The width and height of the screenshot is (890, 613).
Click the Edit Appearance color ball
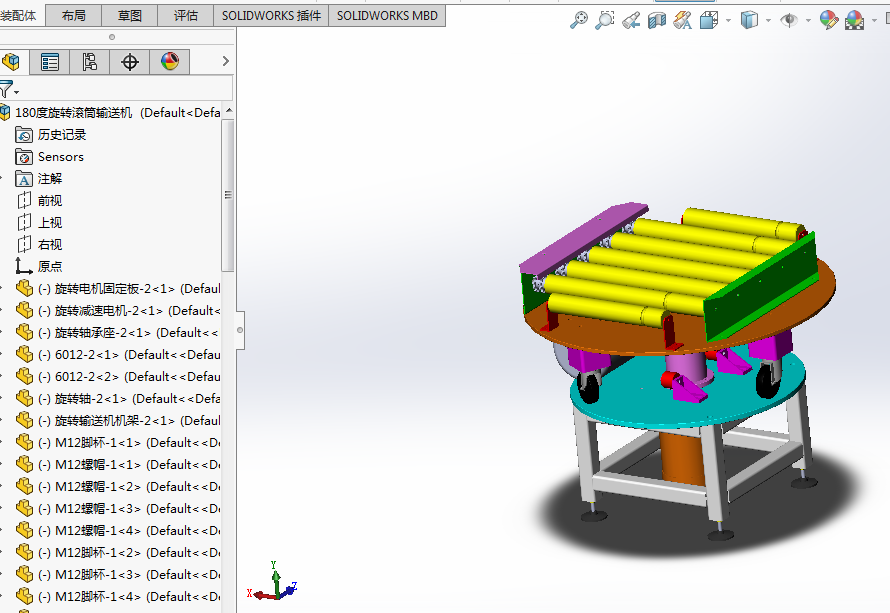[828, 20]
